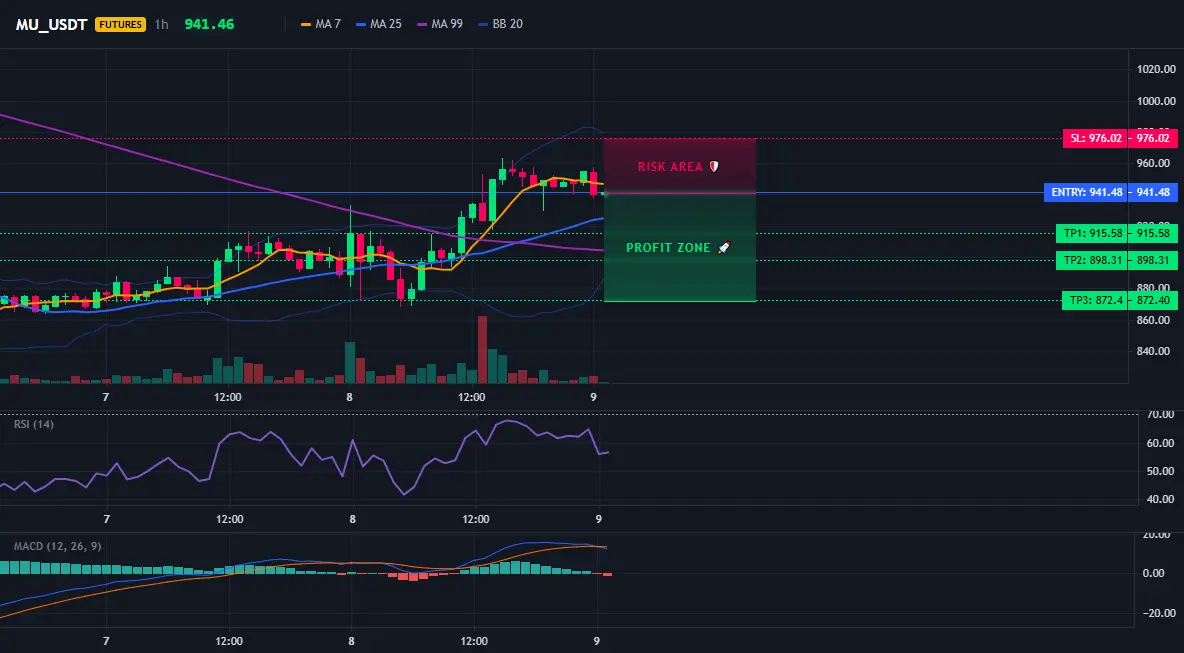
Task: Click the tallest red volume bar
Action: 483,350
